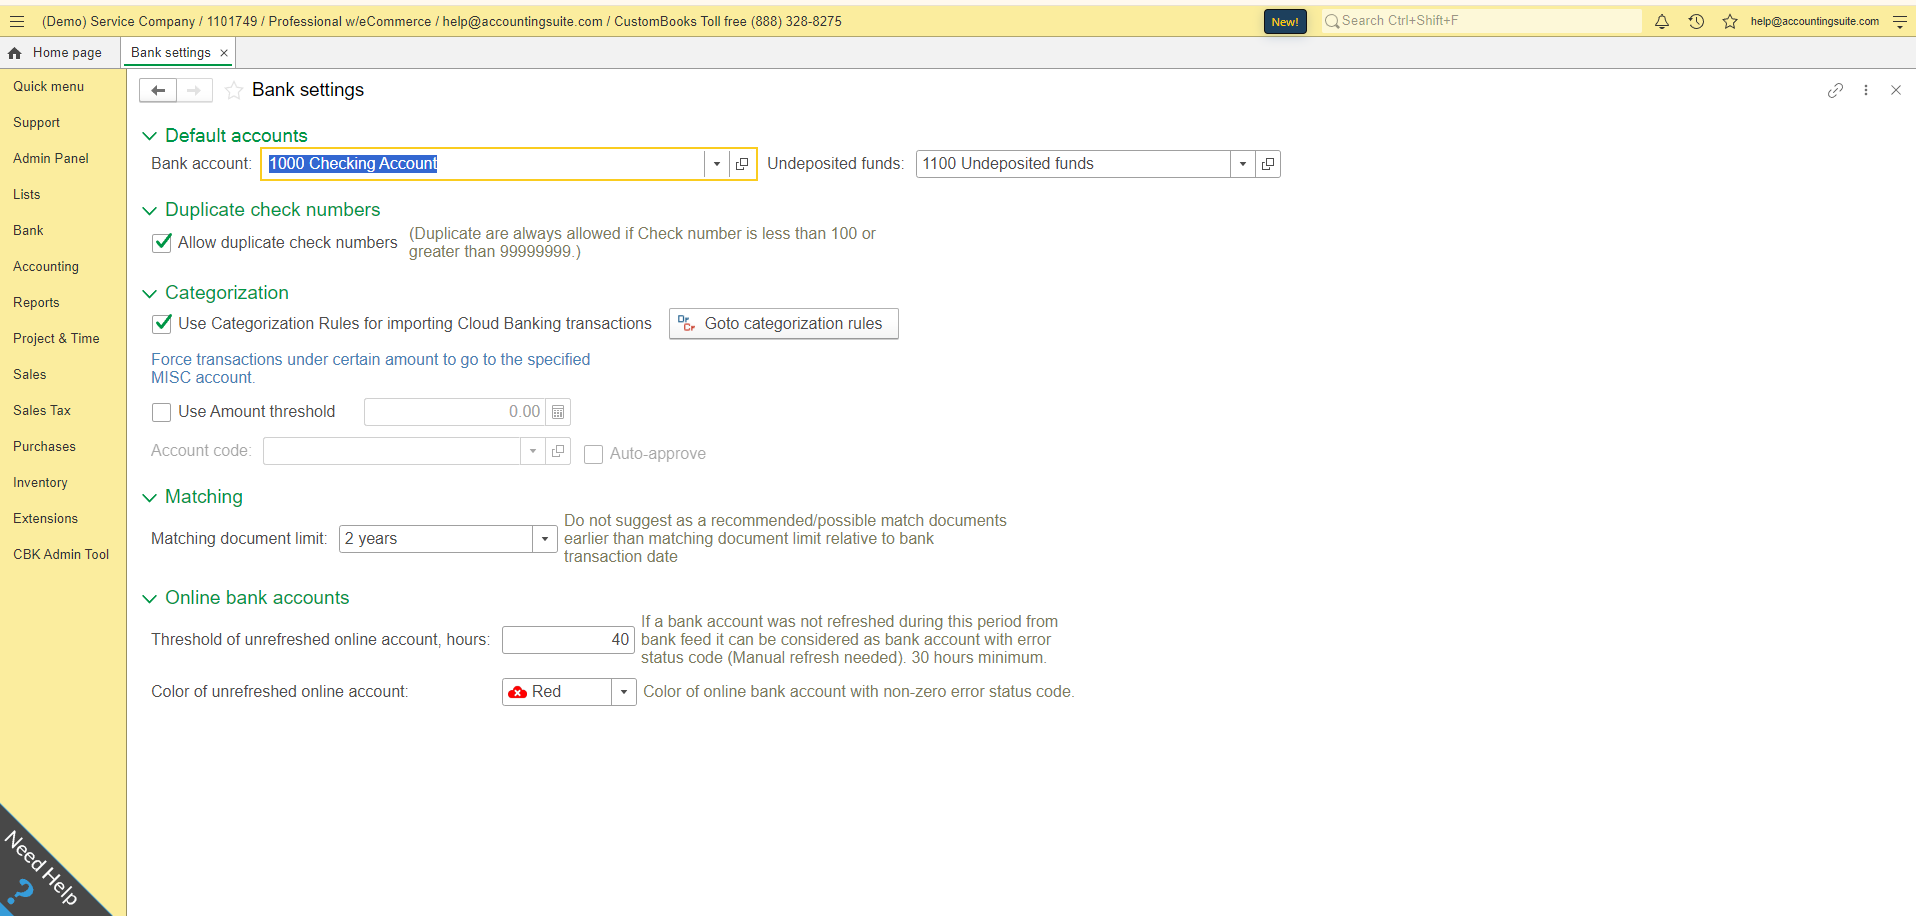Open the hamburger main menu
Screen dimensions: 1916x916
point(16,21)
